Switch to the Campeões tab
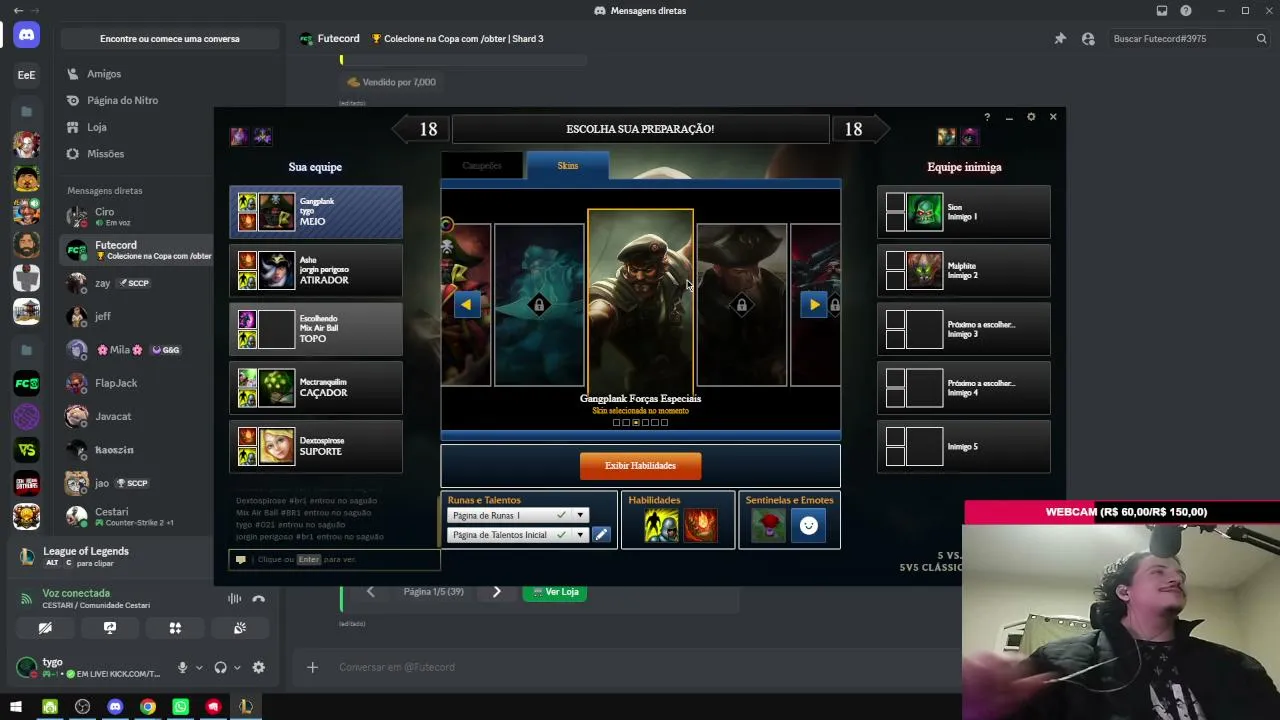 tap(482, 166)
